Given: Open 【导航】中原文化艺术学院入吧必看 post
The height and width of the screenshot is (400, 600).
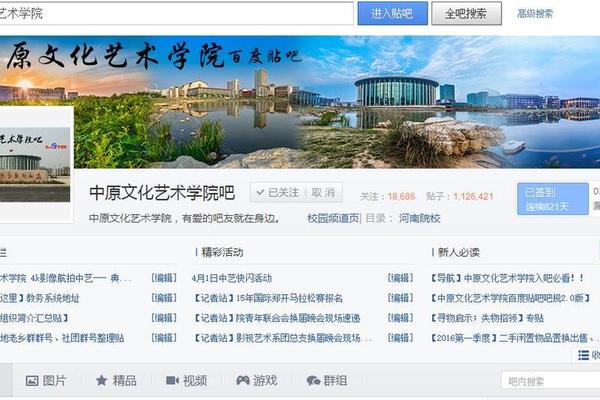Looking at the screenshot, I should [x=507, y=278].
